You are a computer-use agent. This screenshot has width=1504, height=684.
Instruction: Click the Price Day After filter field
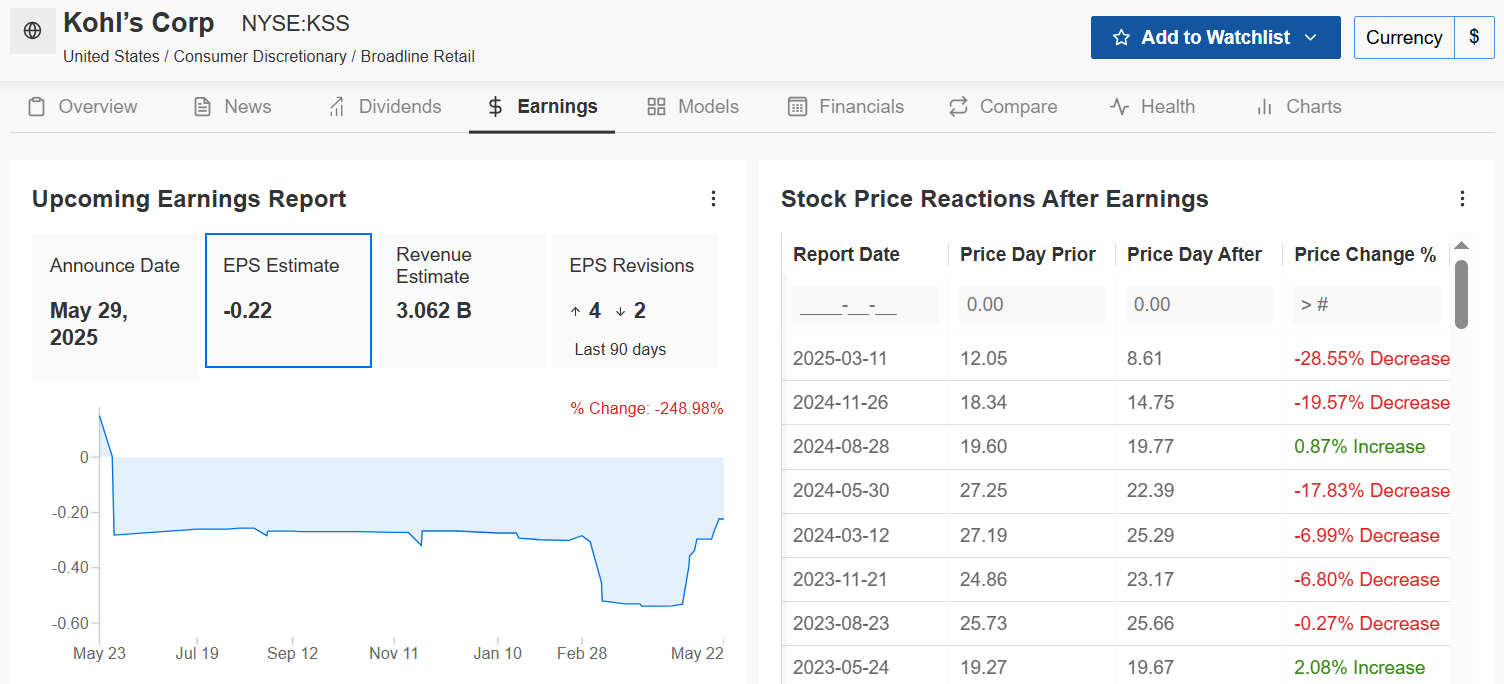pos(1199,304)
